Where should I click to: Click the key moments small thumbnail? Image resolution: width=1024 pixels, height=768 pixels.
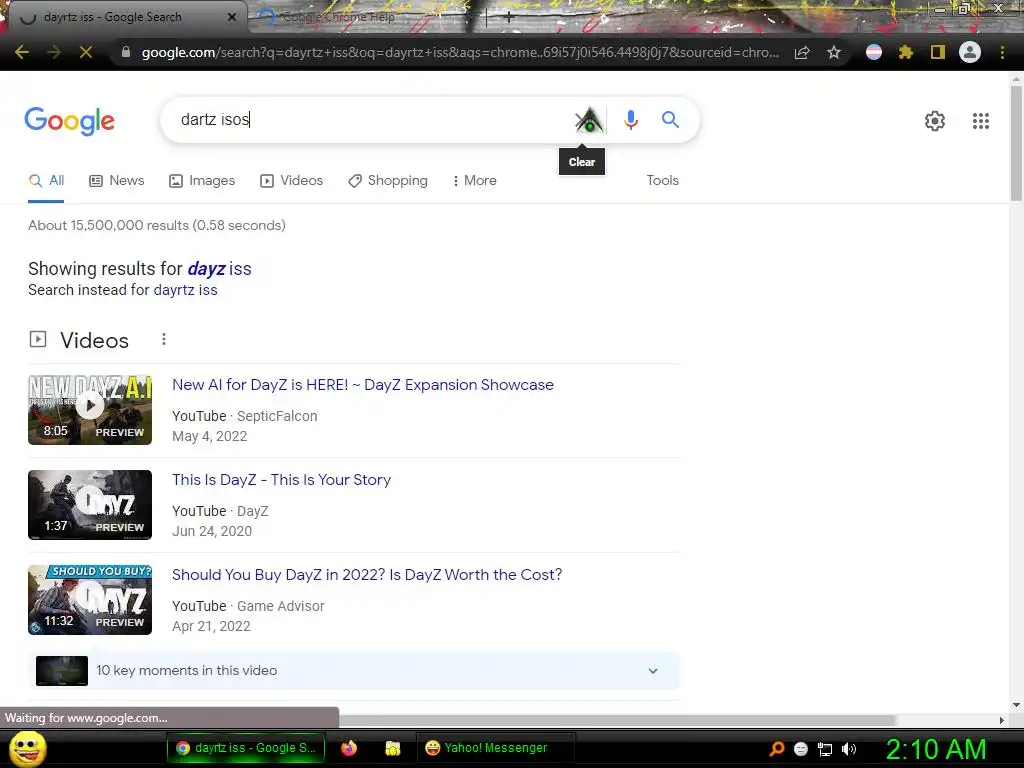(62, 671)
